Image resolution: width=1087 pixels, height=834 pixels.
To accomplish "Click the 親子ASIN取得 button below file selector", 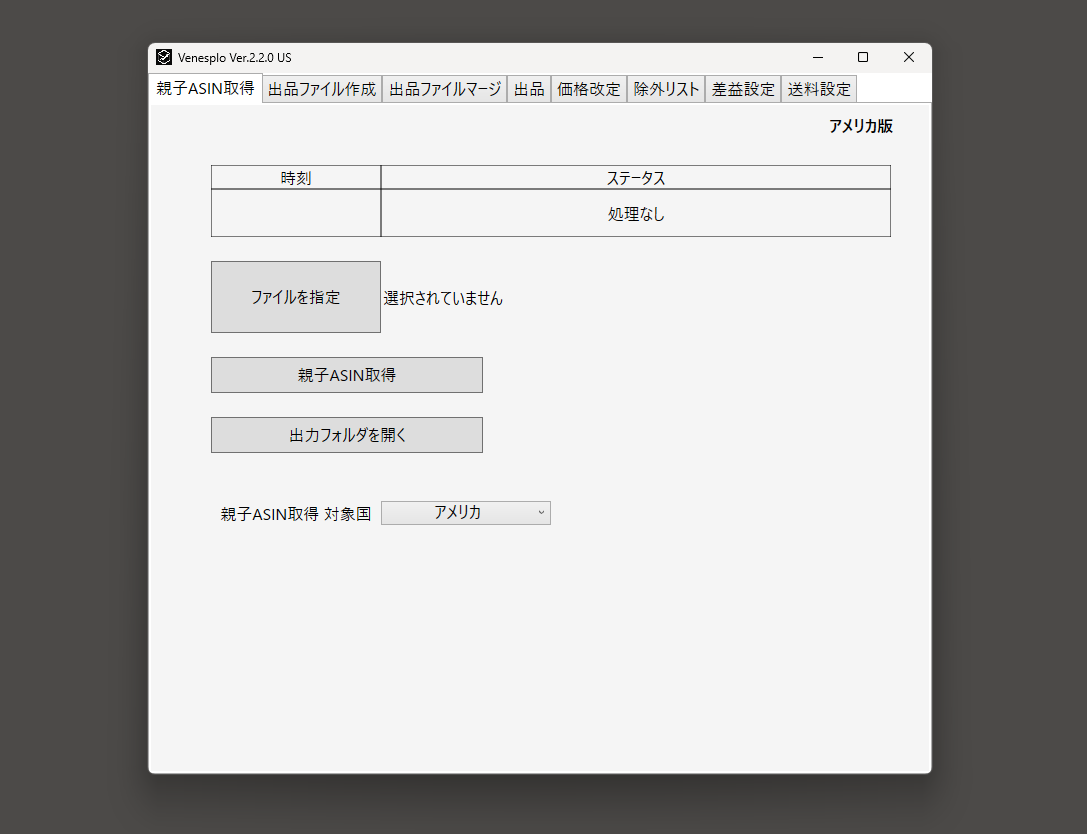I will click(x=346, y=375).
